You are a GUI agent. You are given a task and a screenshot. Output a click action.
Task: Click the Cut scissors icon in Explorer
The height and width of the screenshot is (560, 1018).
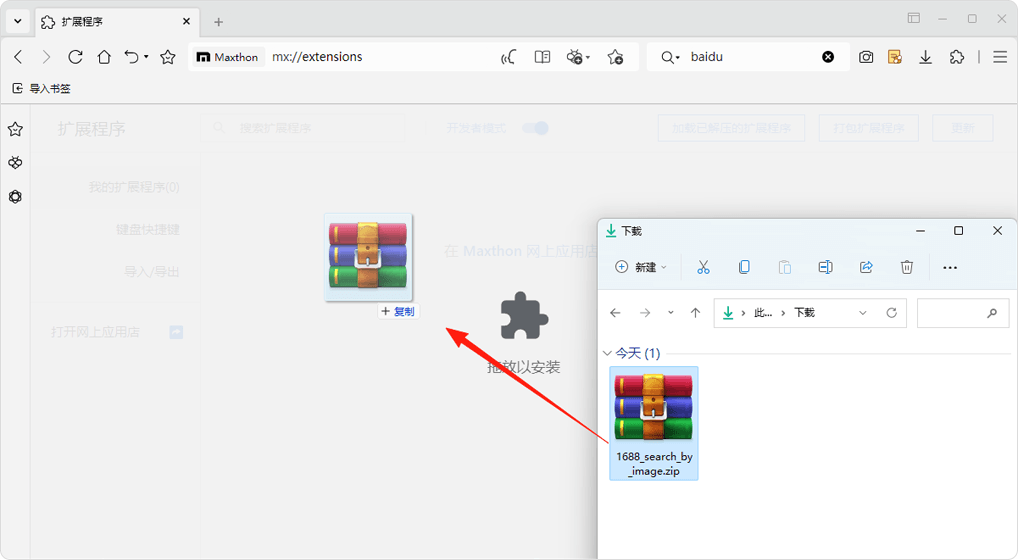tap(703, 267)
